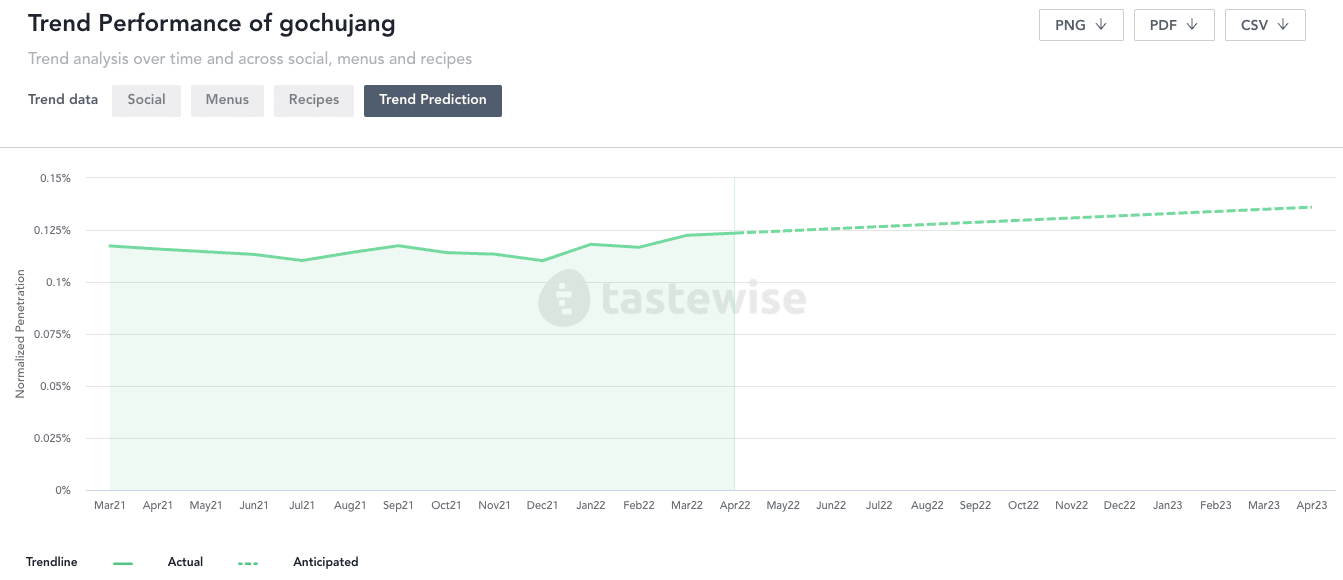Click the tastewise watermark text
The height and width of the screenshot is (580, 1343).
[x=703, y=299]
